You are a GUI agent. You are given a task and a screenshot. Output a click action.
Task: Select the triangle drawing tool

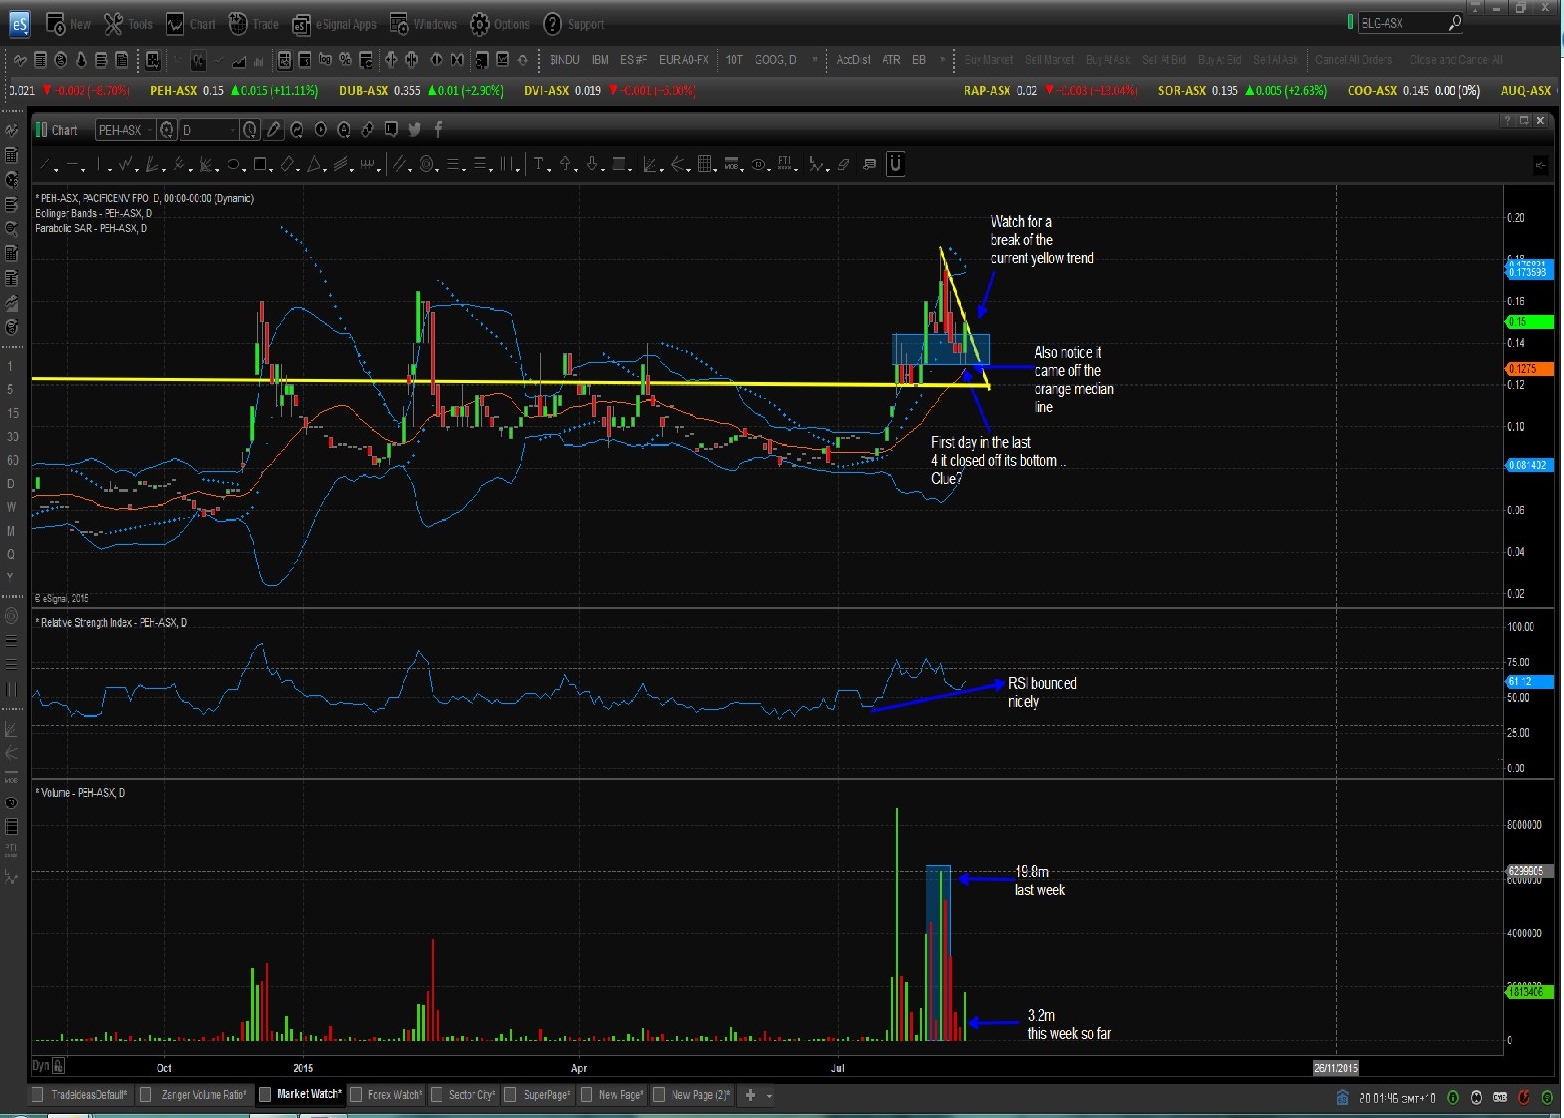point(315,164)
